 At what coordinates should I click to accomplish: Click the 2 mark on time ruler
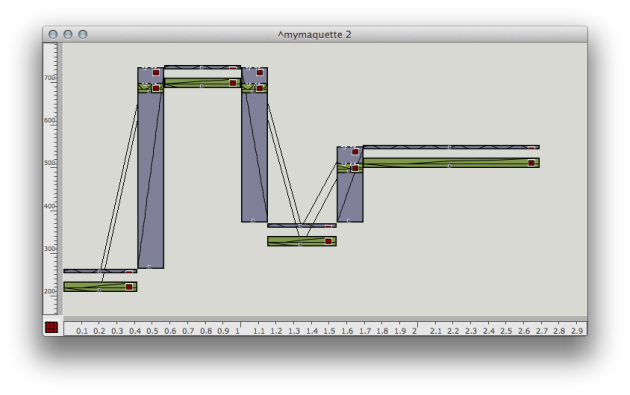coord(415,331)
